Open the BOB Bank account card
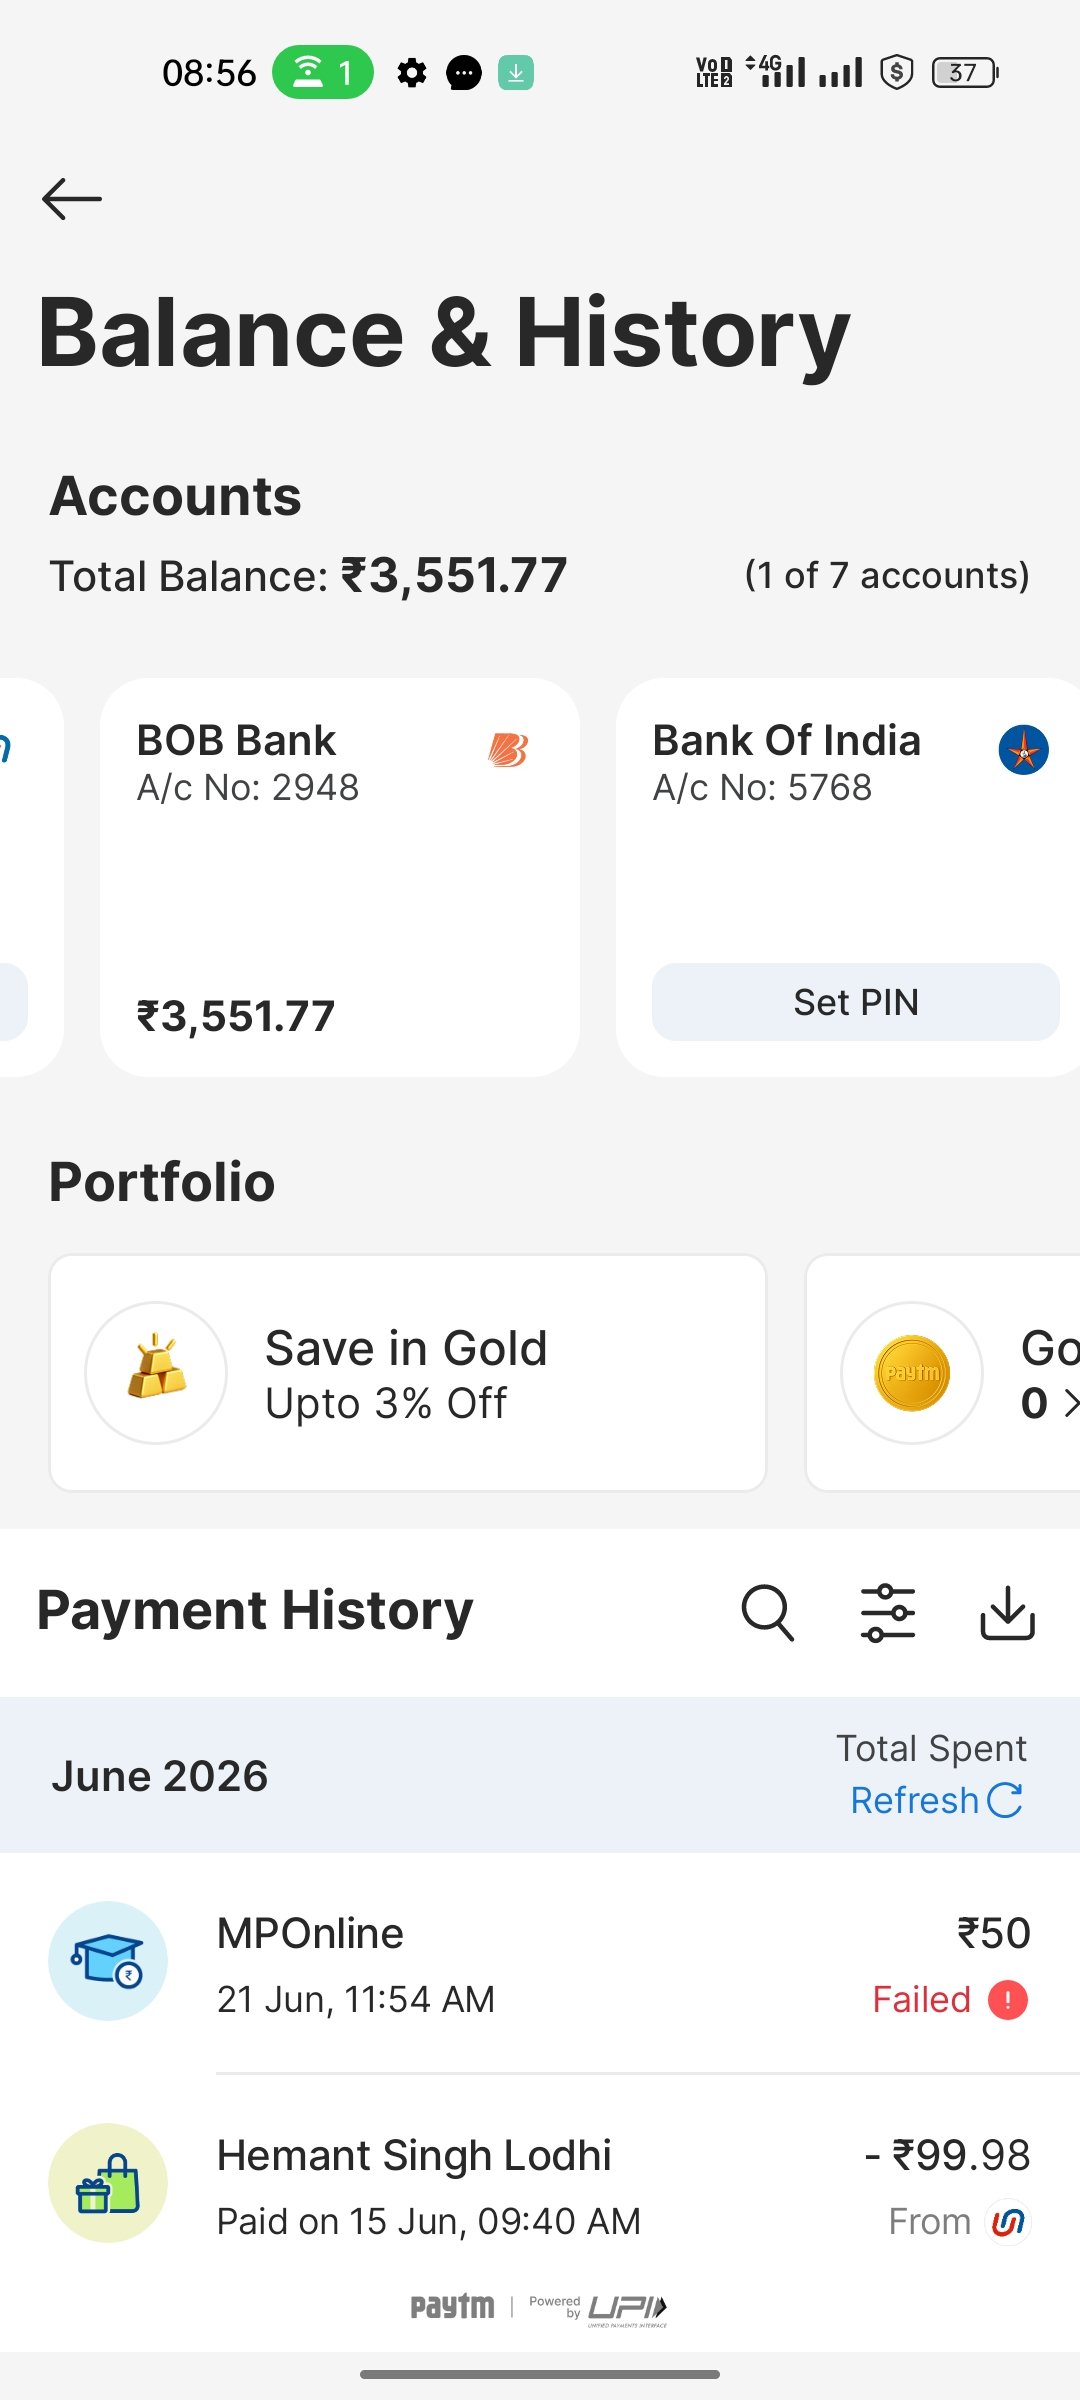1080x2400 pixels. [340, 877]
